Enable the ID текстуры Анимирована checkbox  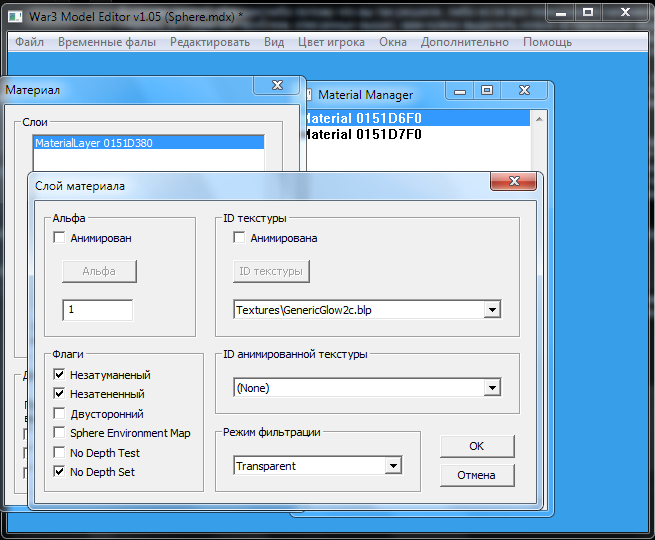pos(239,238)
